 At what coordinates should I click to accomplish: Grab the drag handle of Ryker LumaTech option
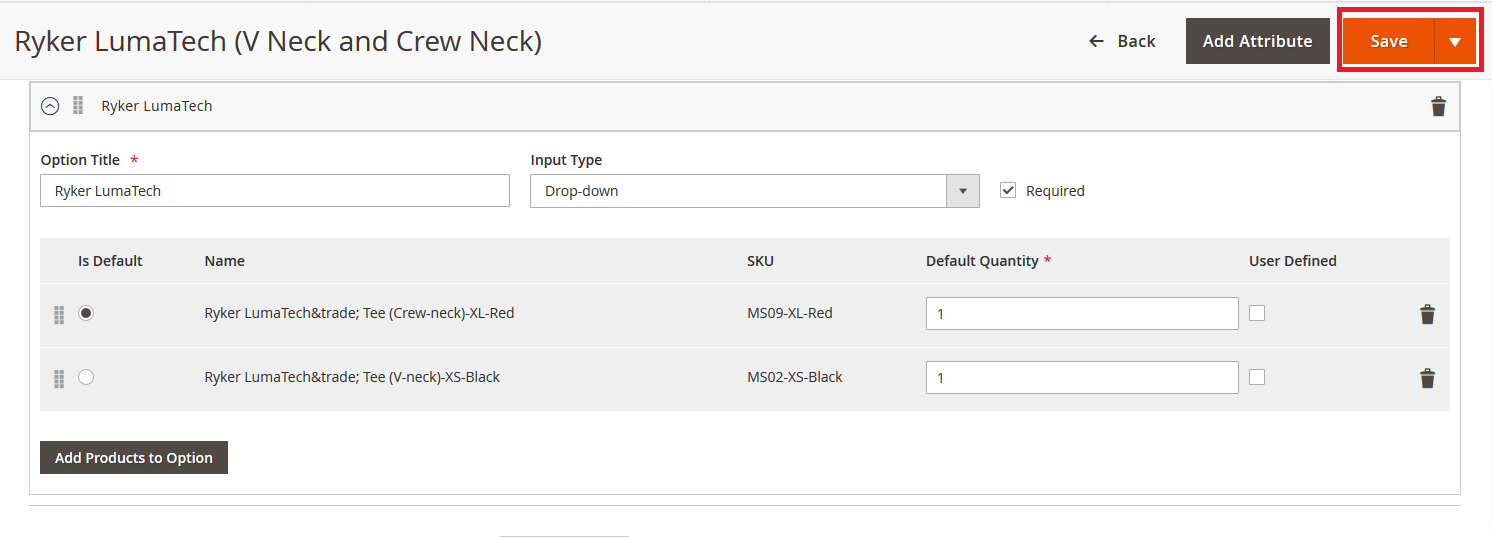[78, 105]
